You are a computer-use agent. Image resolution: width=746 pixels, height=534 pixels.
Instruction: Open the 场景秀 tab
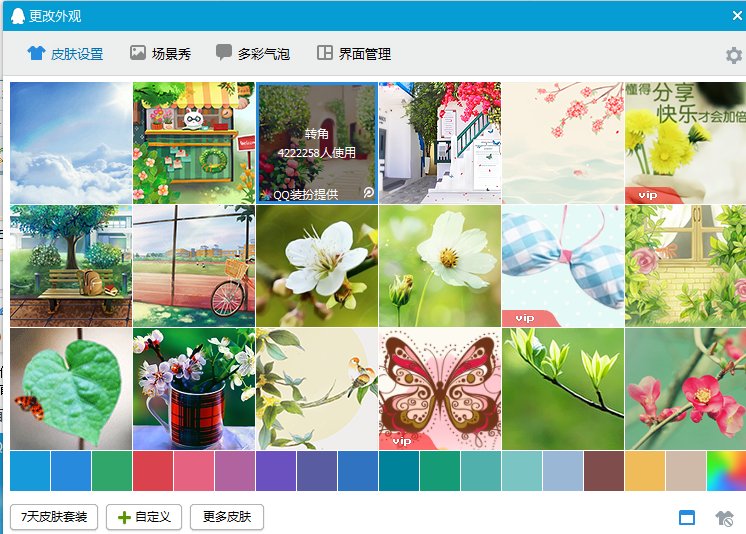[160, 54]
